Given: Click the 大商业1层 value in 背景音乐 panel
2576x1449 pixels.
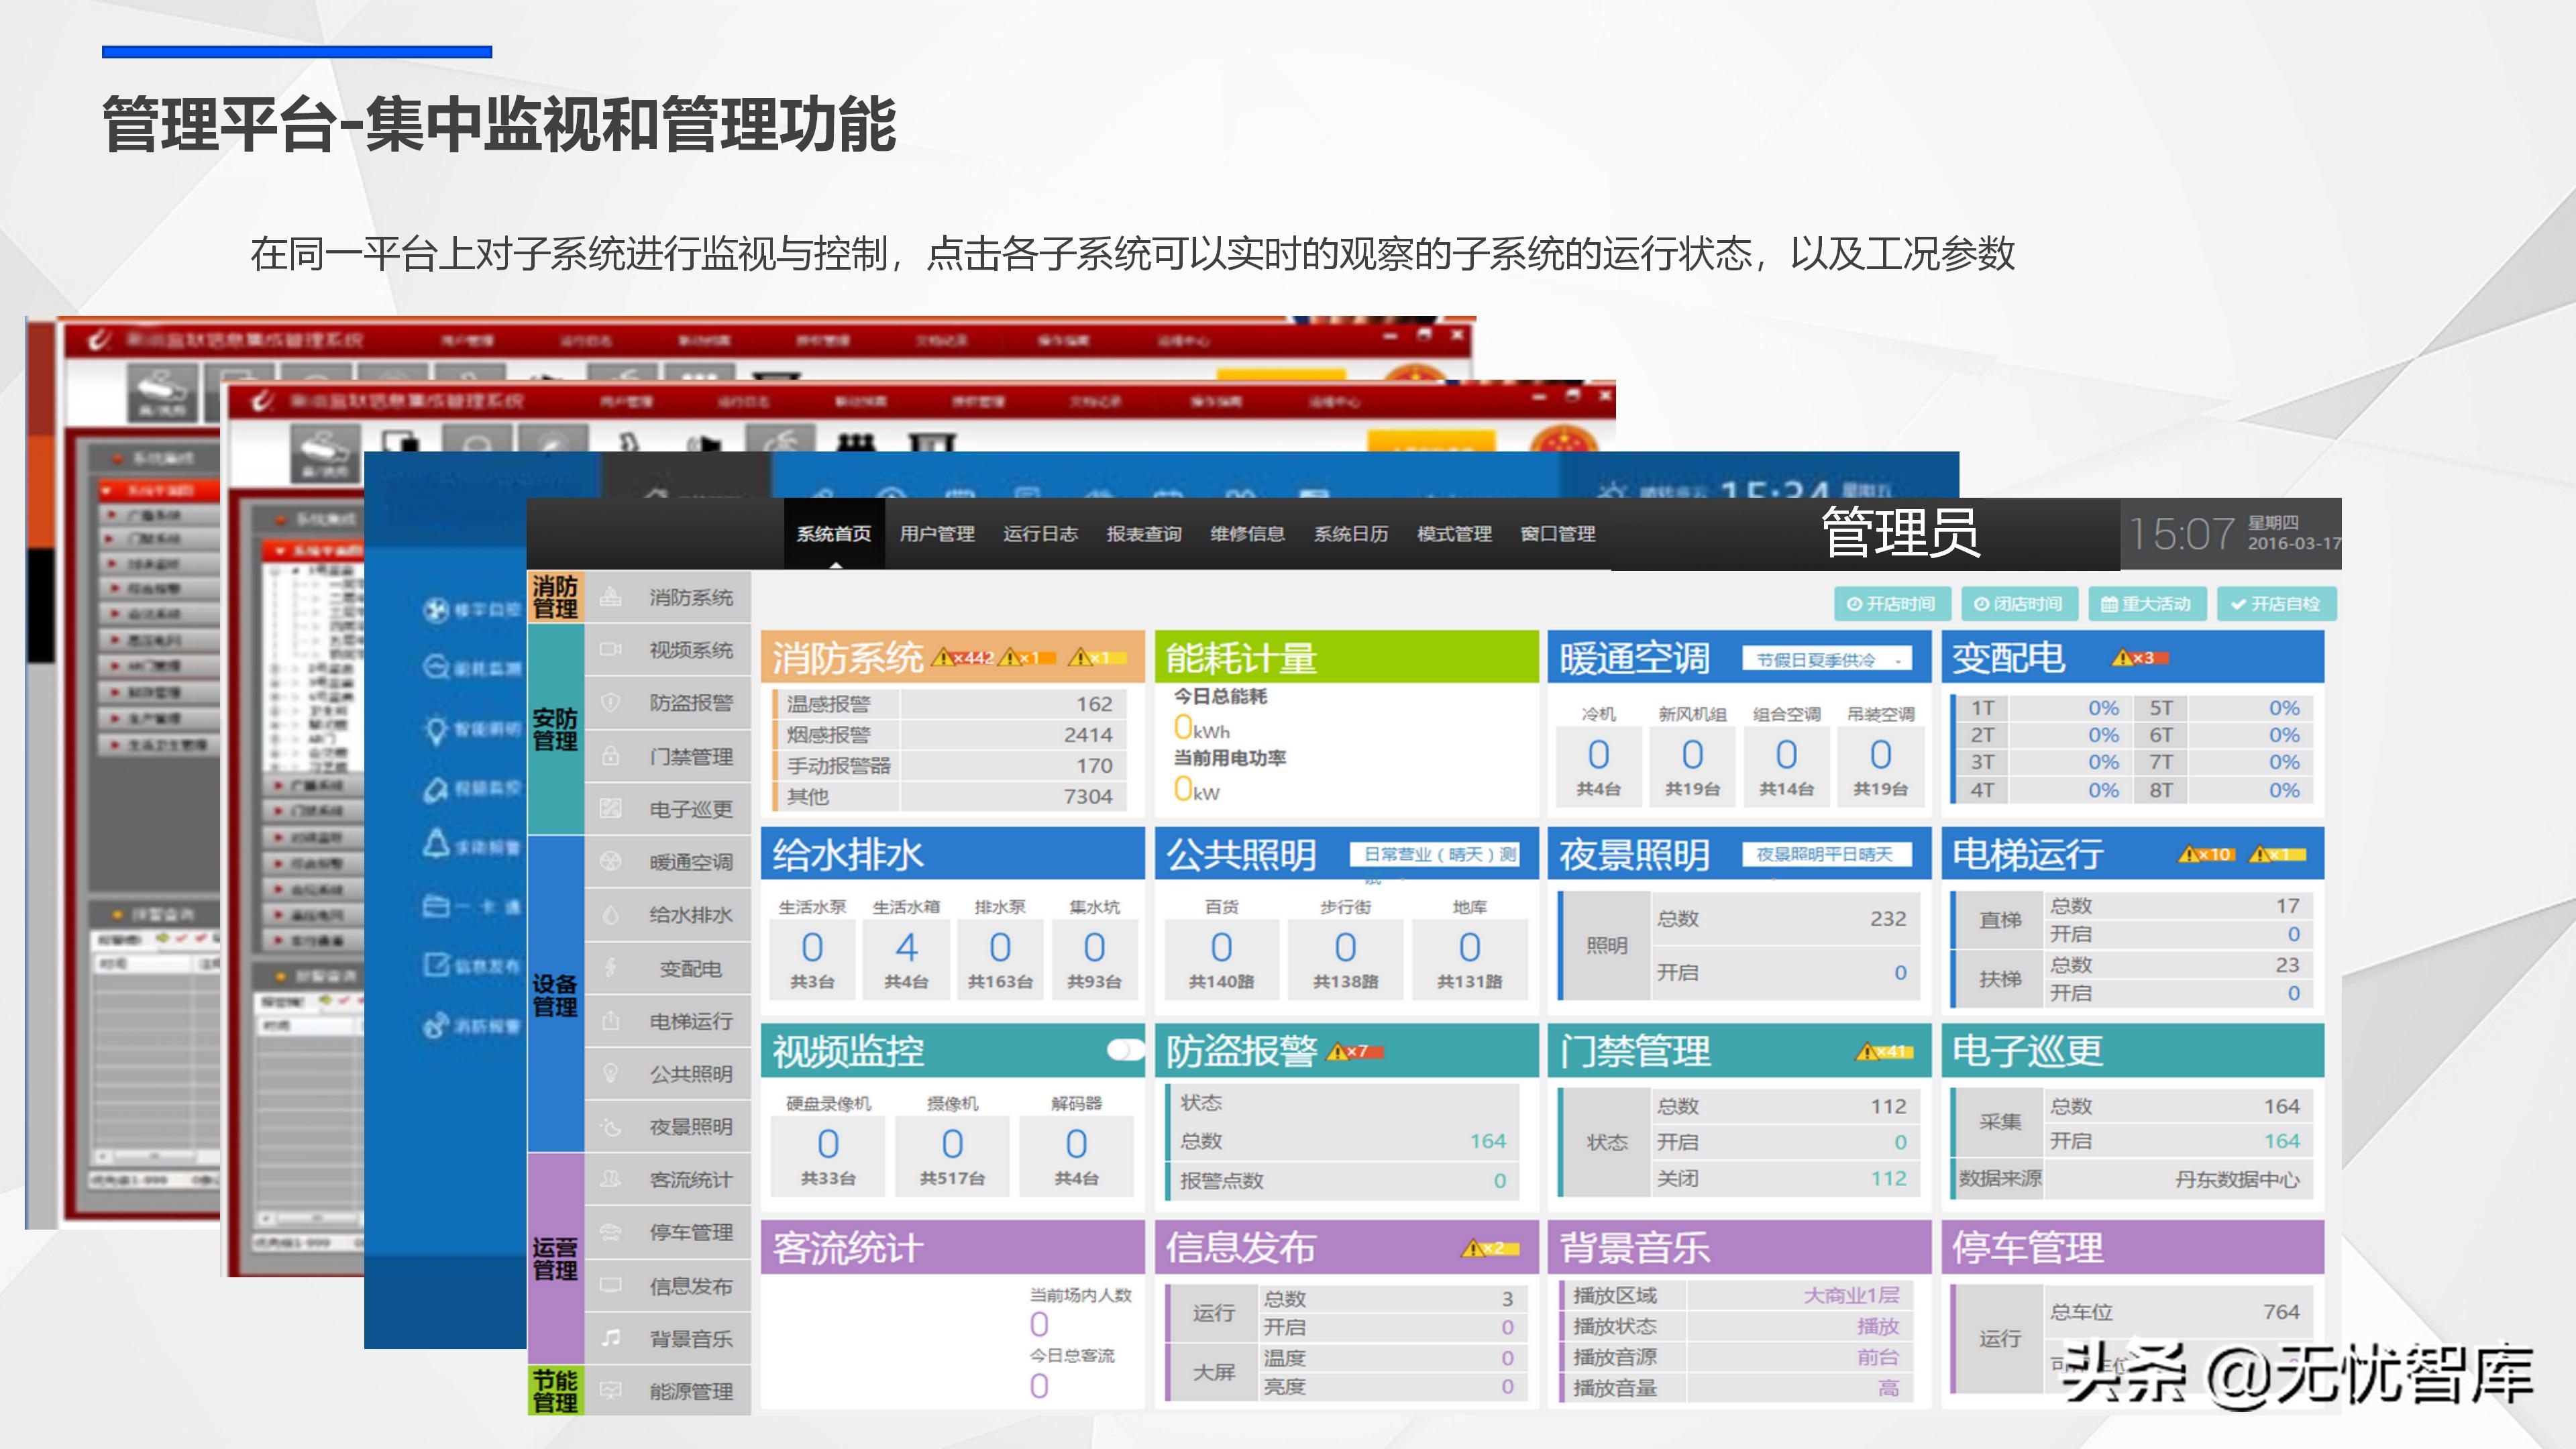Looking at the screenshot, I should [x=1851, y=1296].
